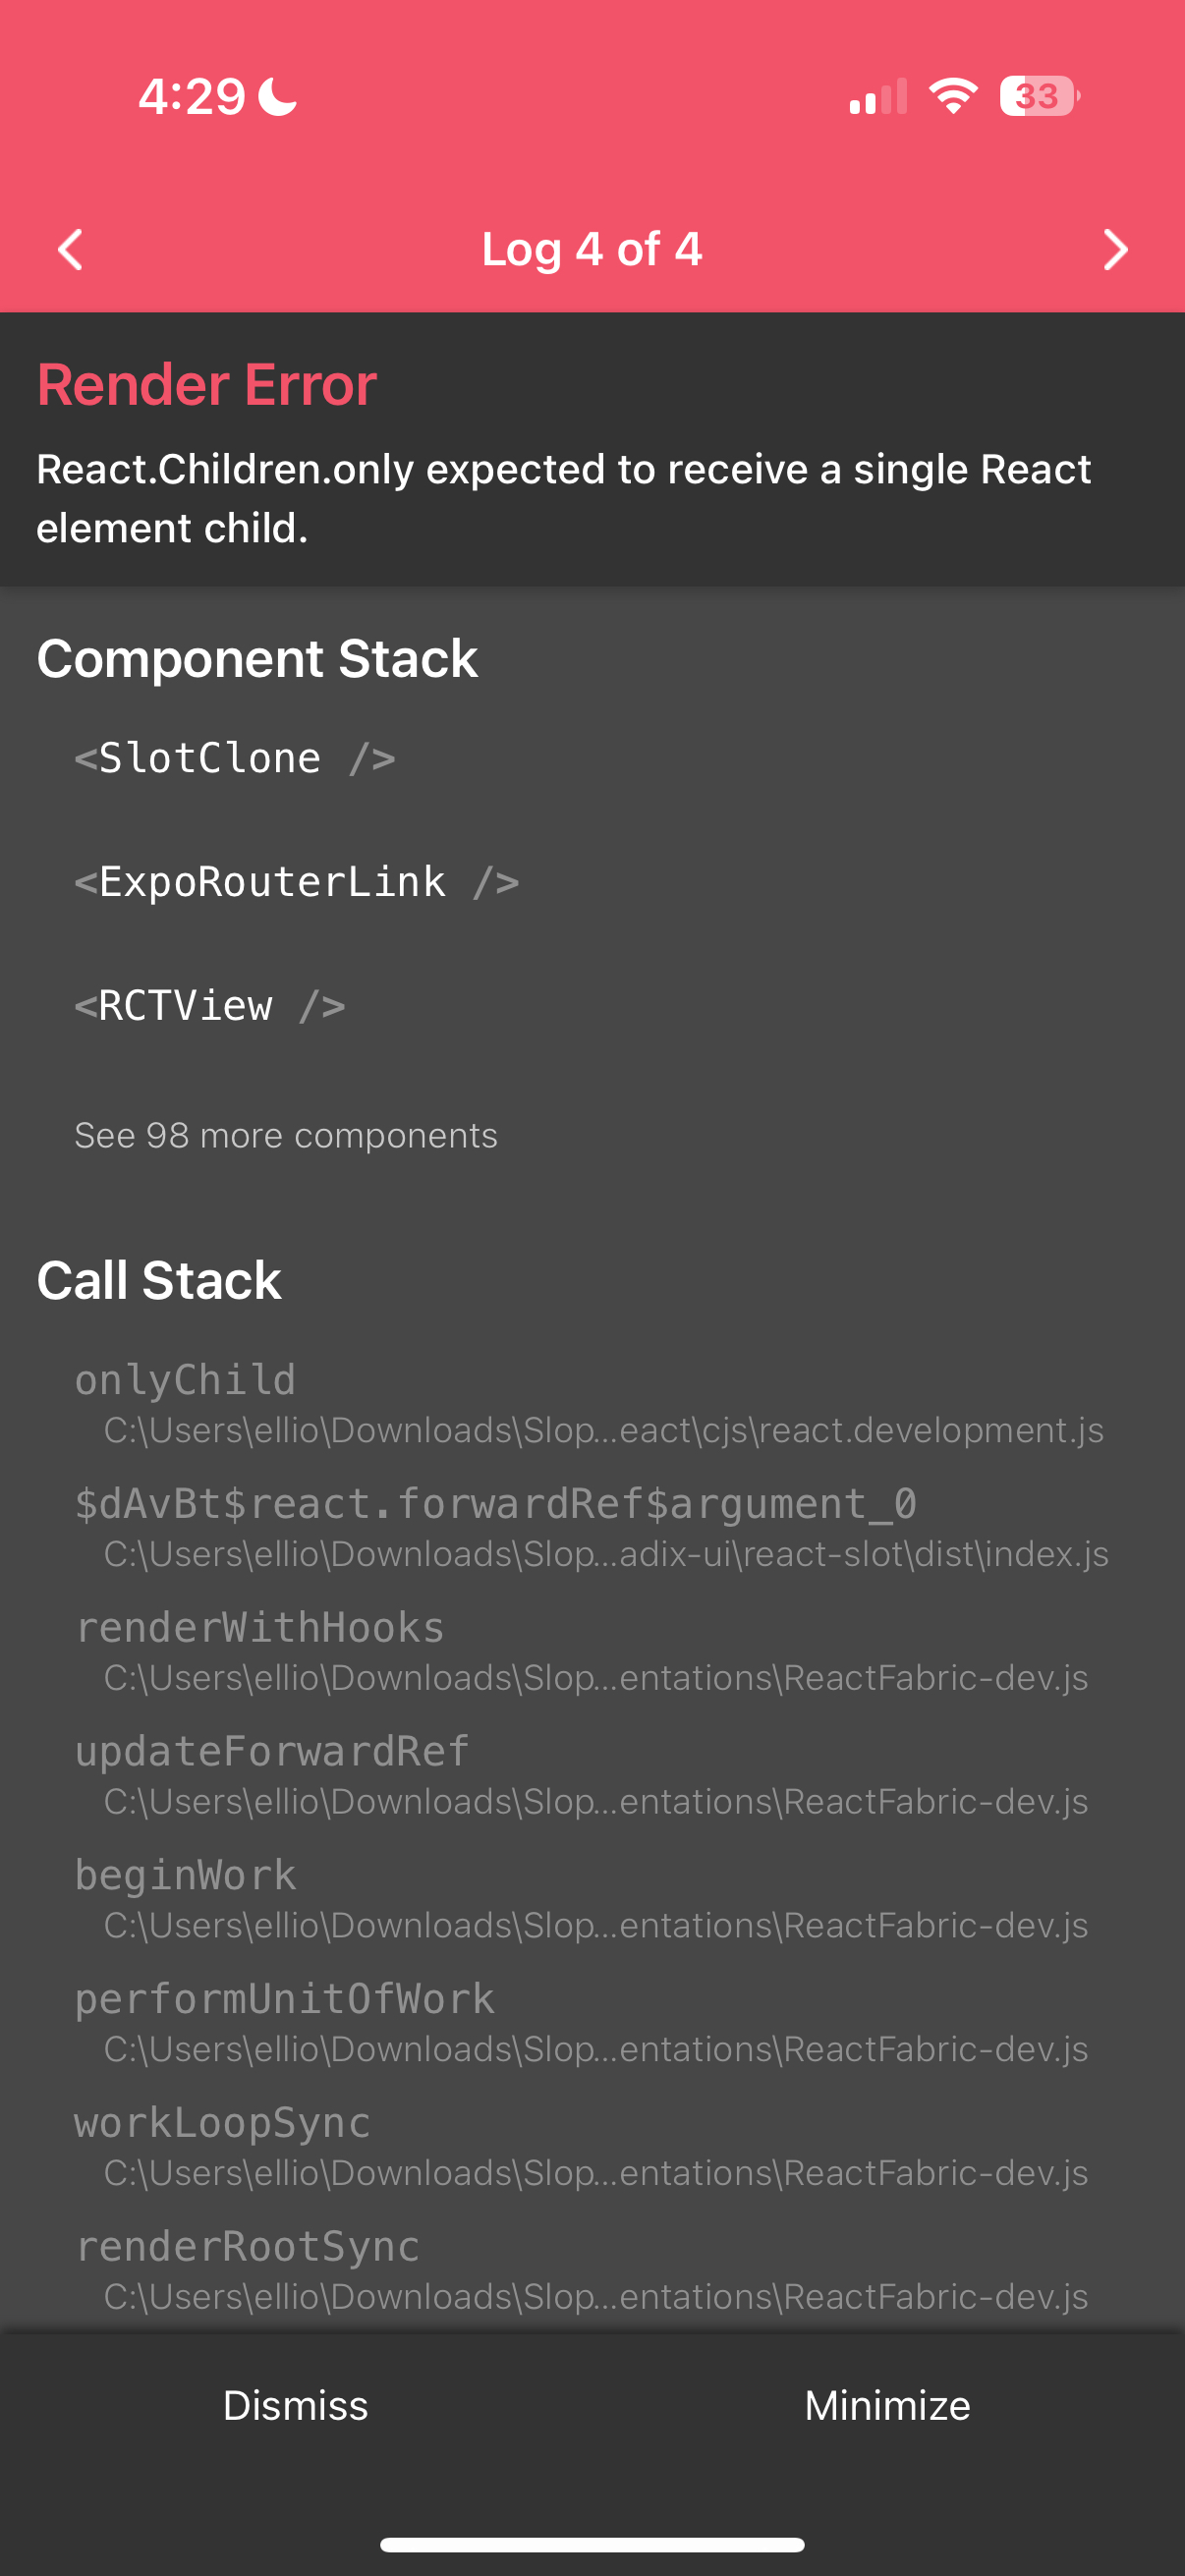Expand the hidden components via See 98 more
This screenshot has width=1185, height=2576.
click(286, 1135)
